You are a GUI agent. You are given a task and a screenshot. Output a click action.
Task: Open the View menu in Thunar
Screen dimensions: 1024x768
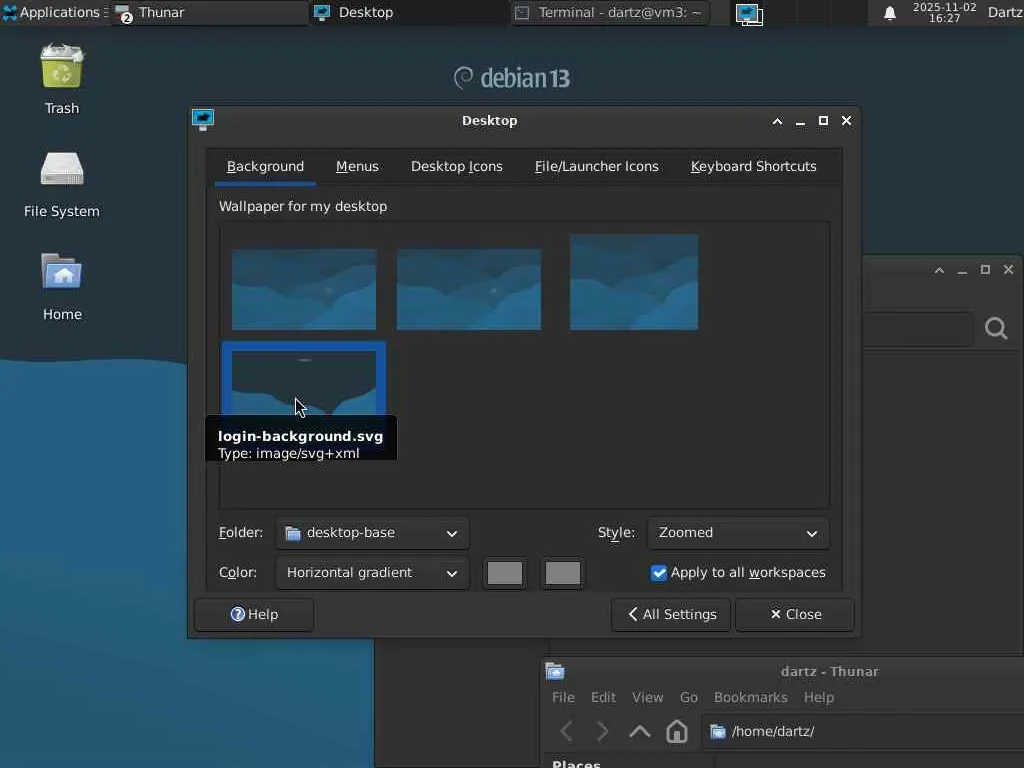[x=647, y=697]
